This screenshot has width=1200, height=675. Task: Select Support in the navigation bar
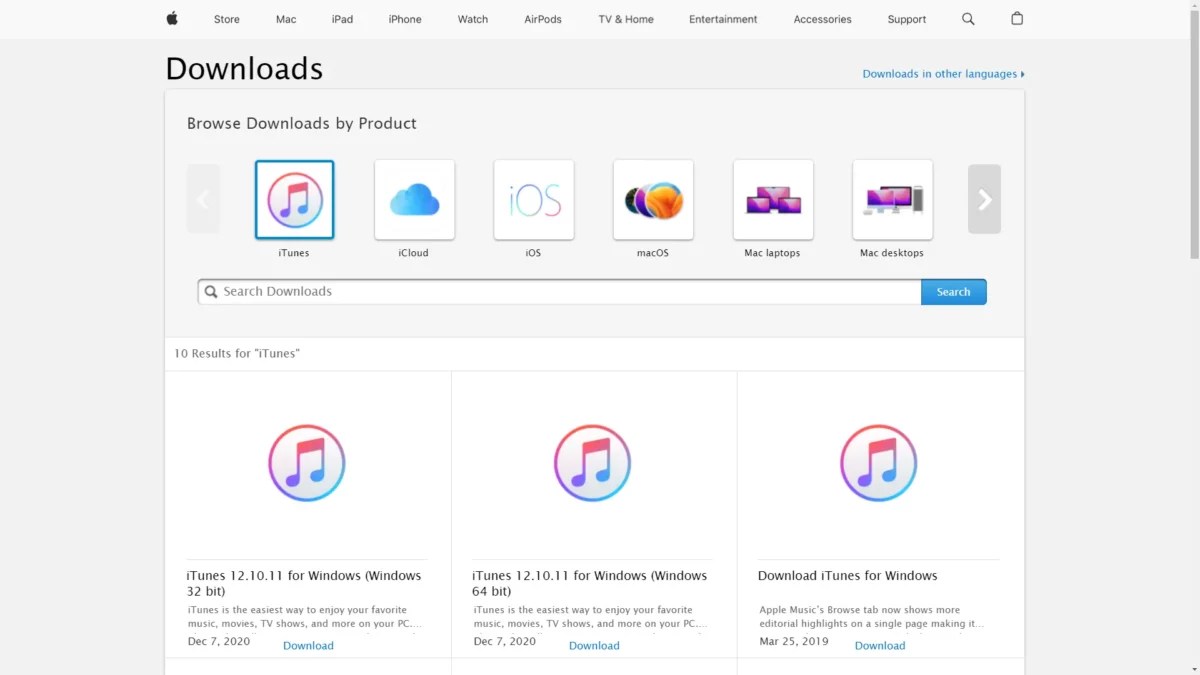point(906,18)
